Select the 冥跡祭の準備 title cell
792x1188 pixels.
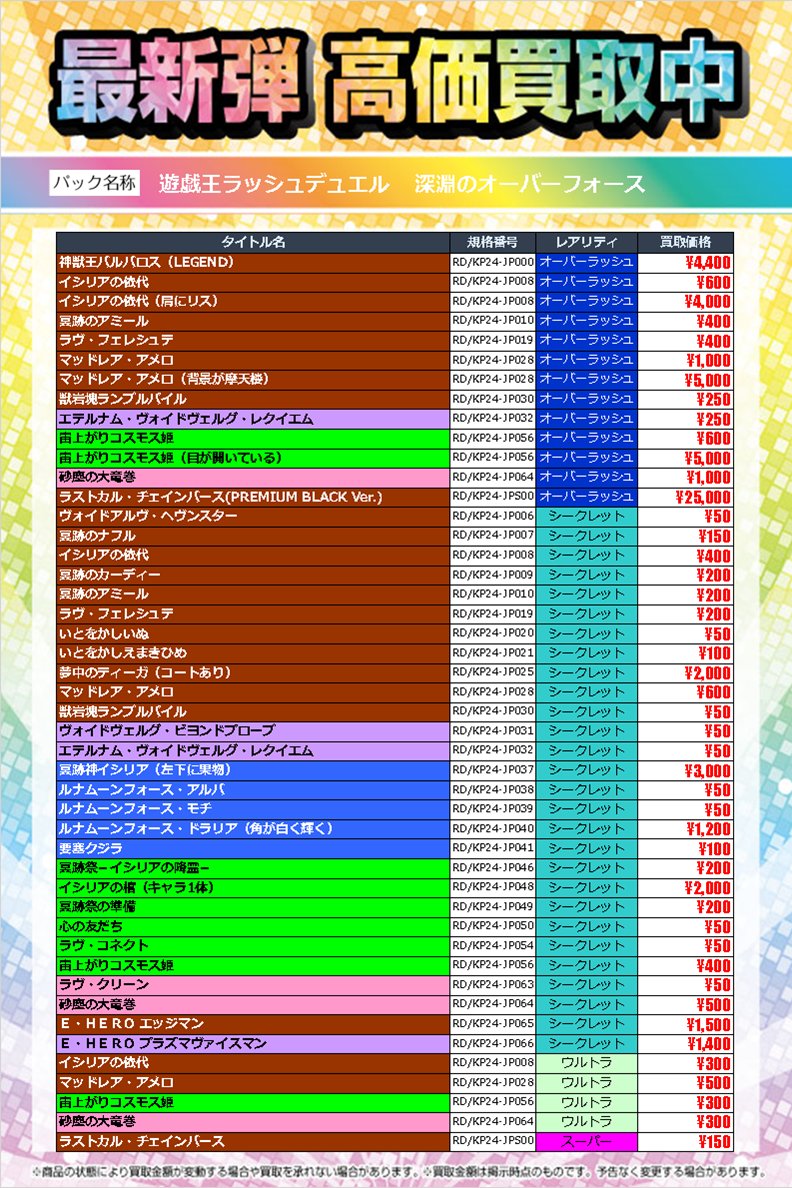click(x=253, y=907)
